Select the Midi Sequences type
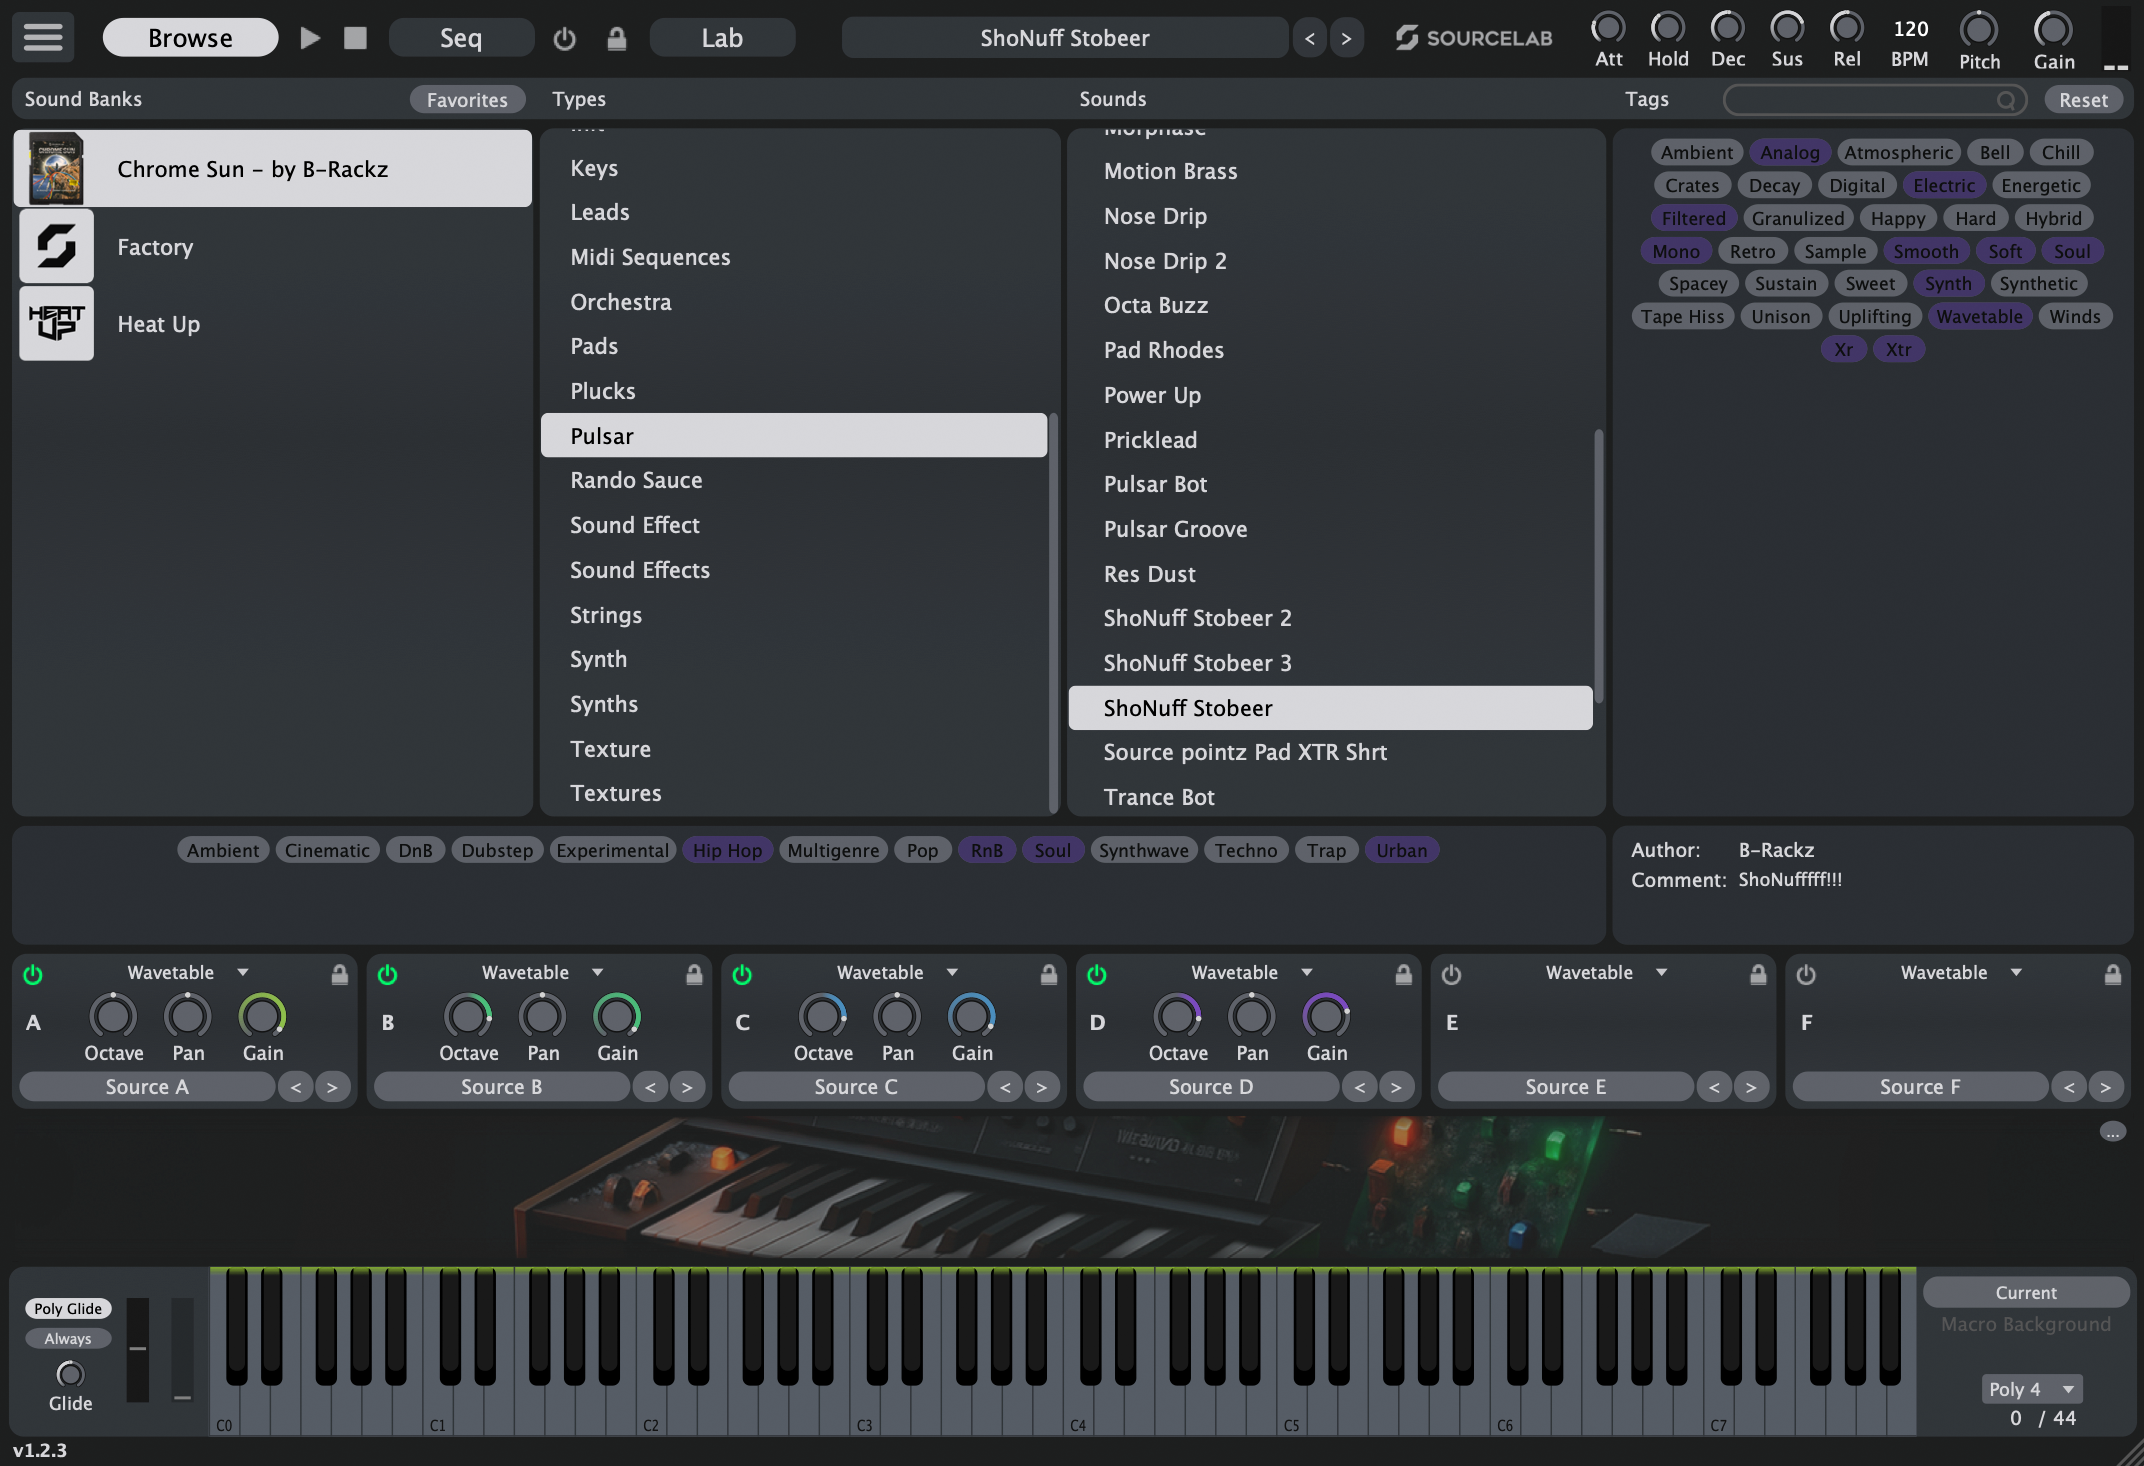Screen dimensions: 2144x1466 click(794, 257)
